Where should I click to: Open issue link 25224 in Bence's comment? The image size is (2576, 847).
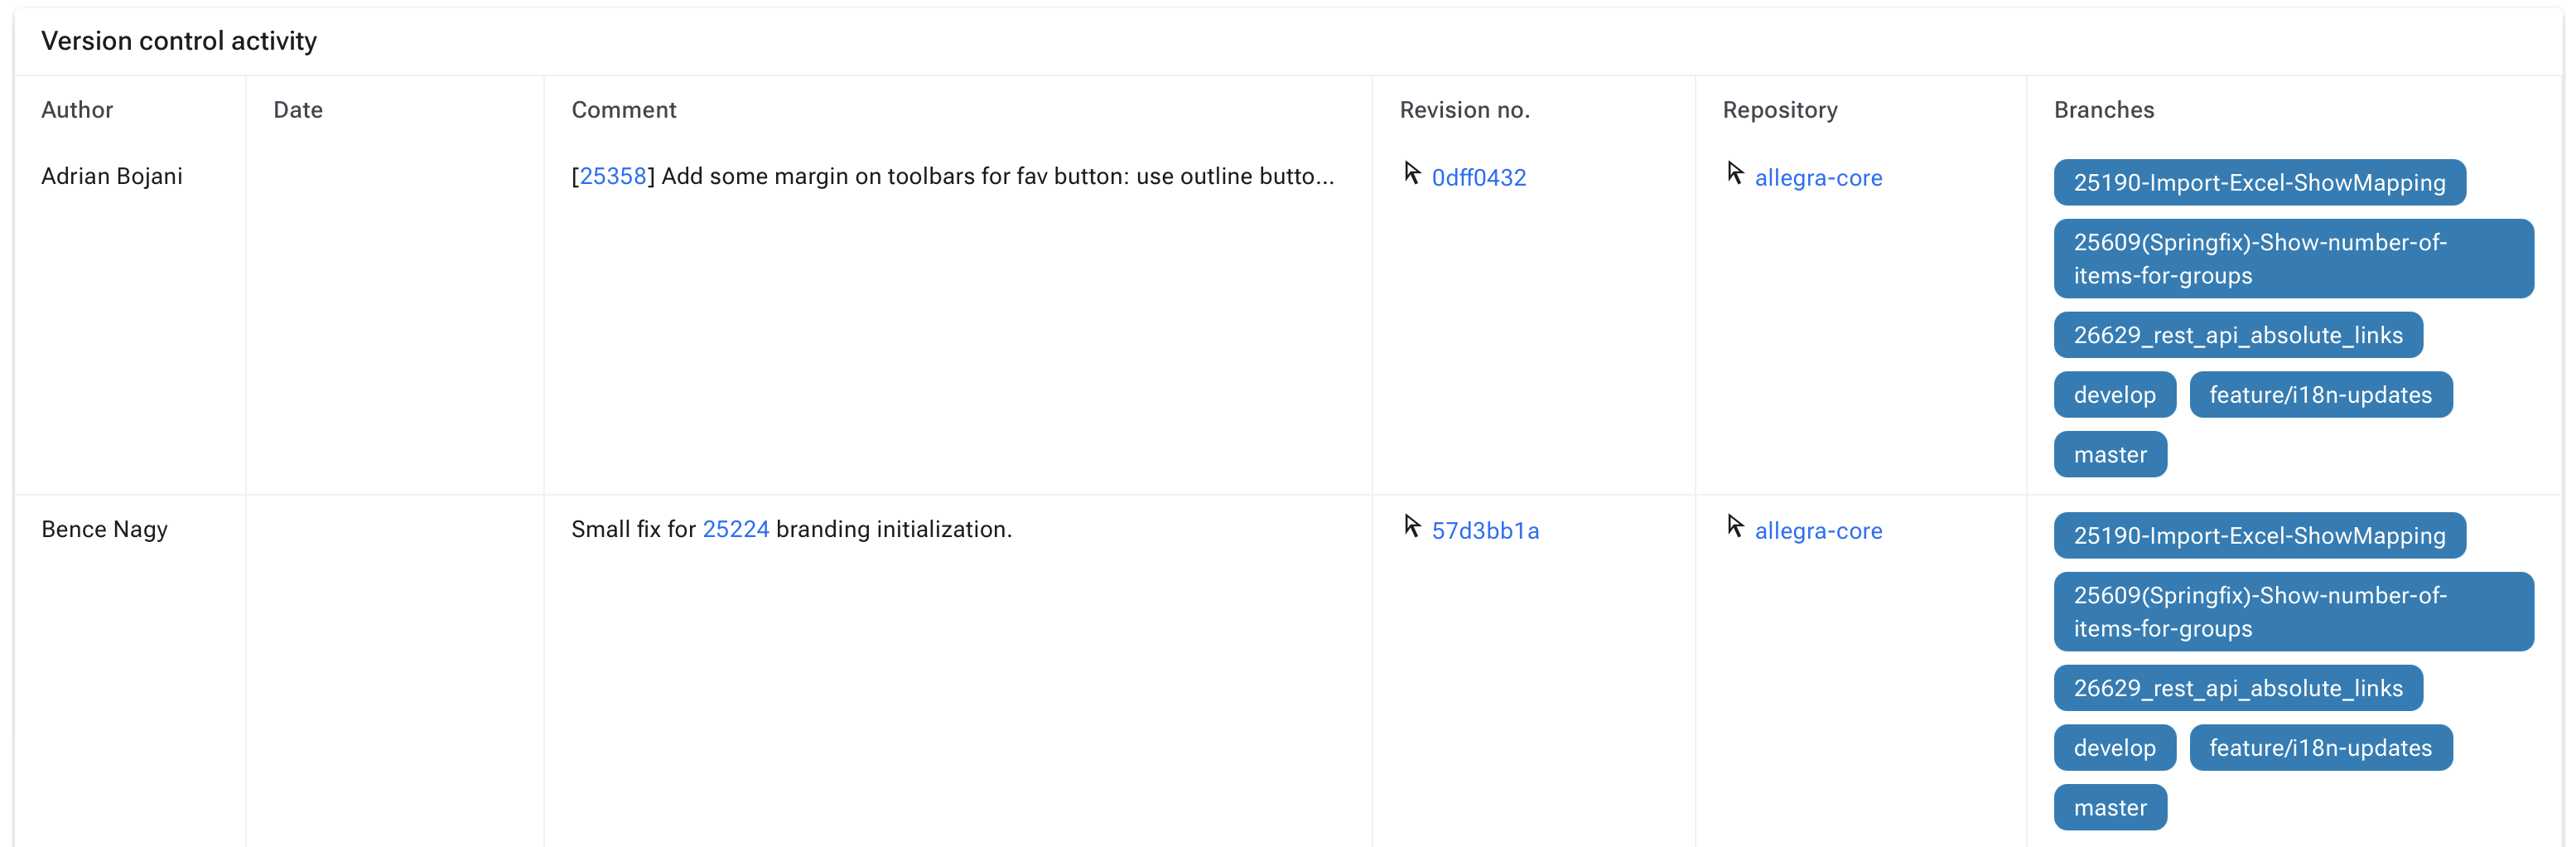click(x=736, y=528)
